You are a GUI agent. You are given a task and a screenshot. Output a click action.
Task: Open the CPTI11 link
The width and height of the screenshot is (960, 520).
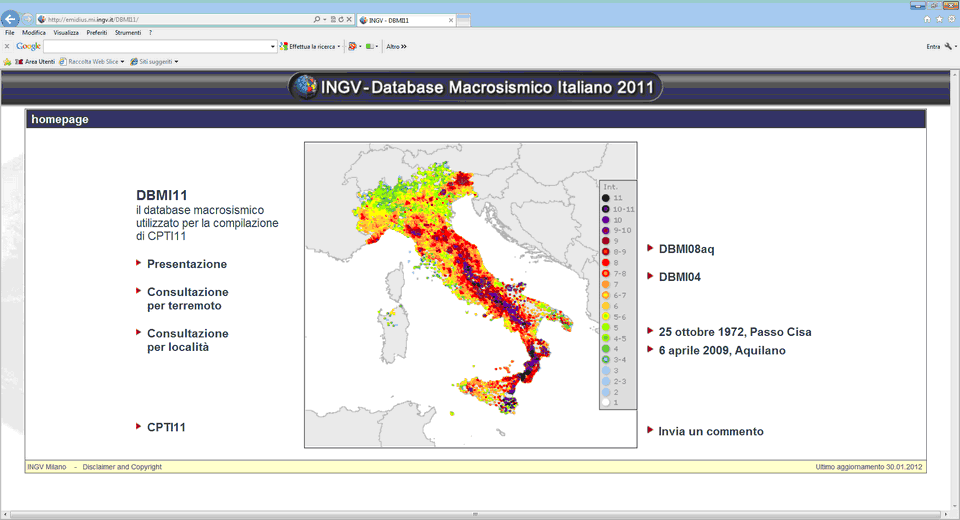166,427
